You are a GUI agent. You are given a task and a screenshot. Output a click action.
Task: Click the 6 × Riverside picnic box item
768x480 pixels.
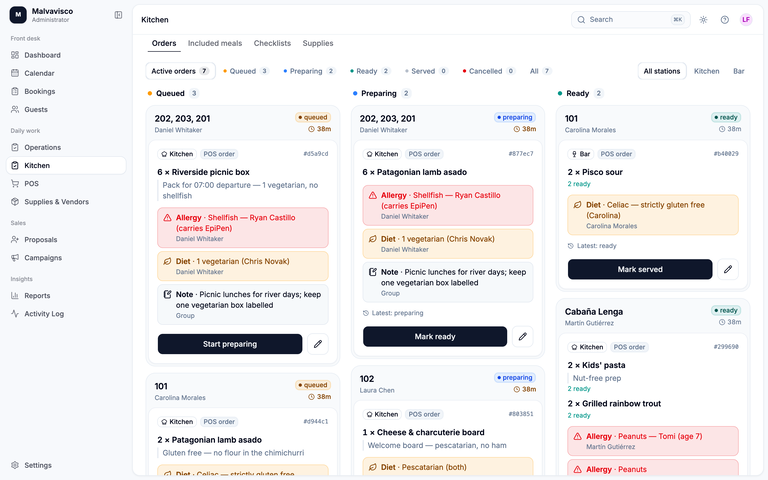coord(203,172)
